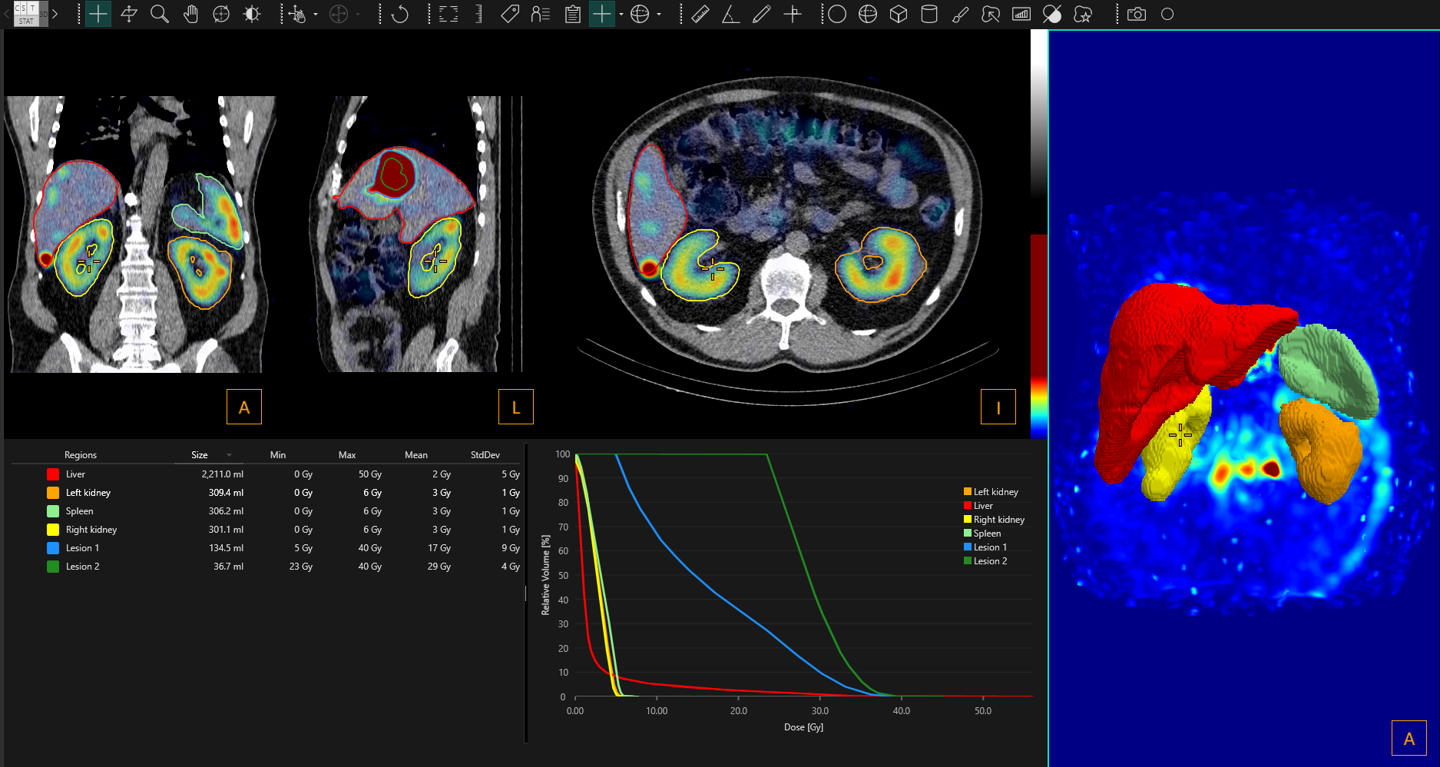The width and height of the screenshot is (1440, 767).
Task: Click Lesion 2 in the chart legend
Action: 990,561
